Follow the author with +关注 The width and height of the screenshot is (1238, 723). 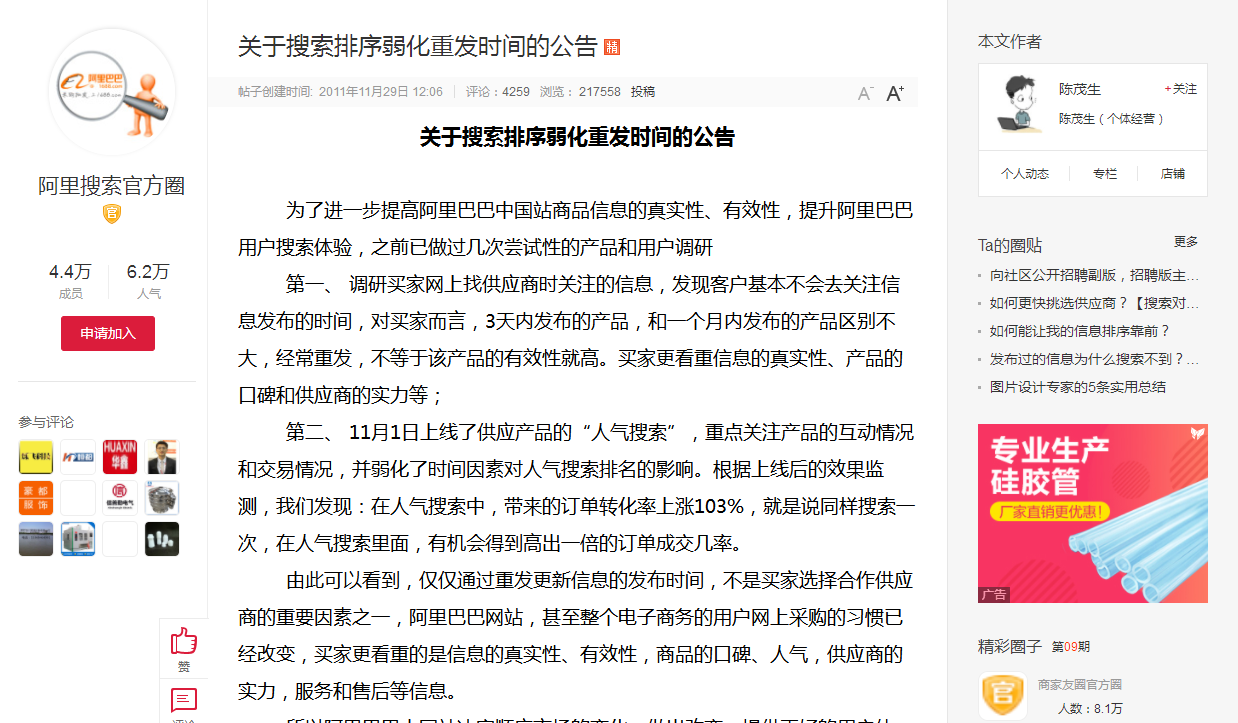(x=1180, y=89)
